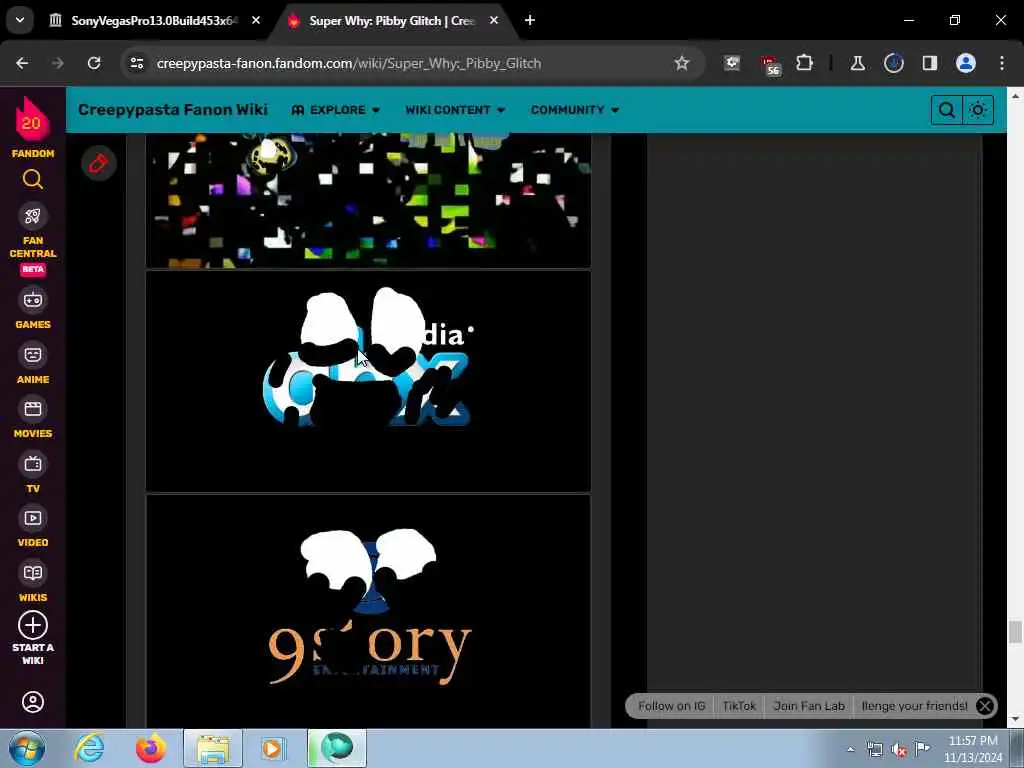Open the Chrome side panel
This screenshot has width=1024, height=768.
pyautogui.click(x=929, y=63)
